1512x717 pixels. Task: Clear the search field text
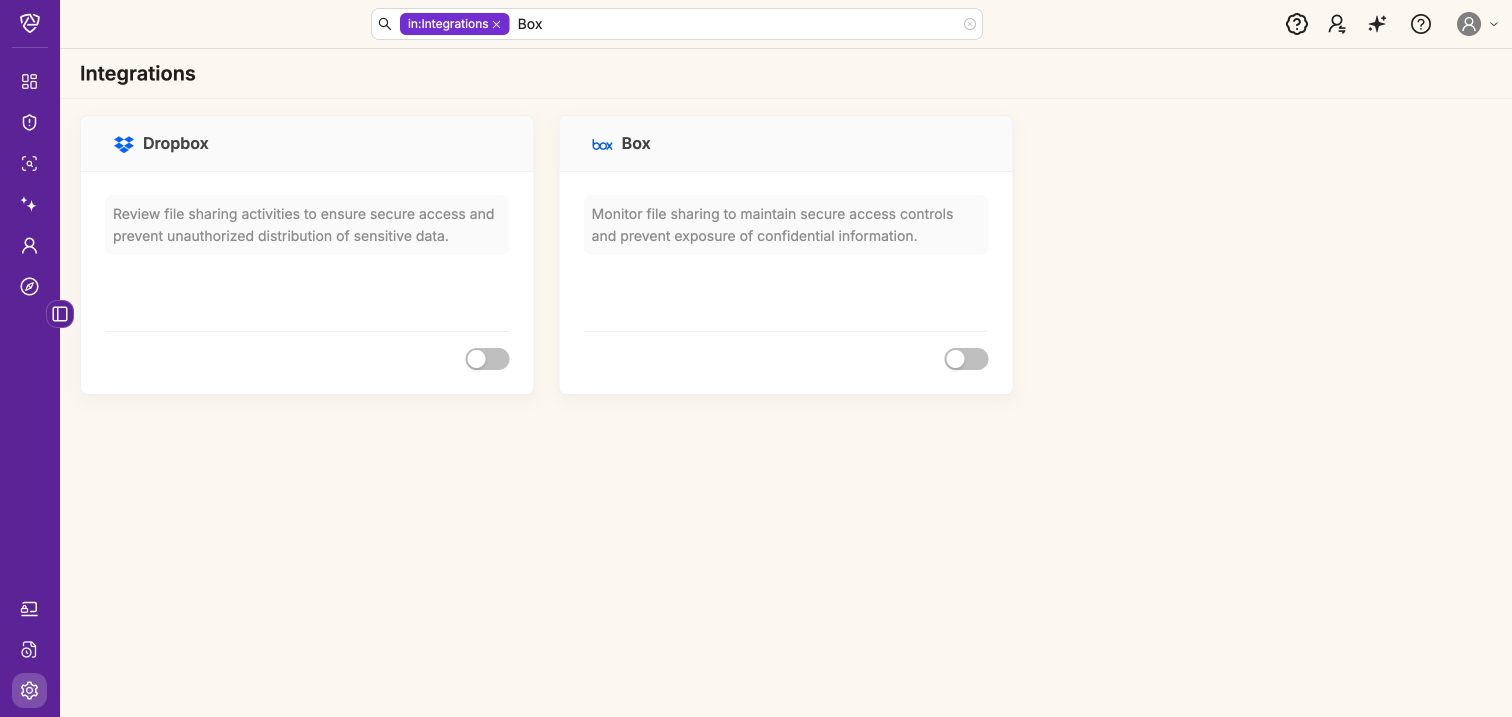tap(969, 25)
